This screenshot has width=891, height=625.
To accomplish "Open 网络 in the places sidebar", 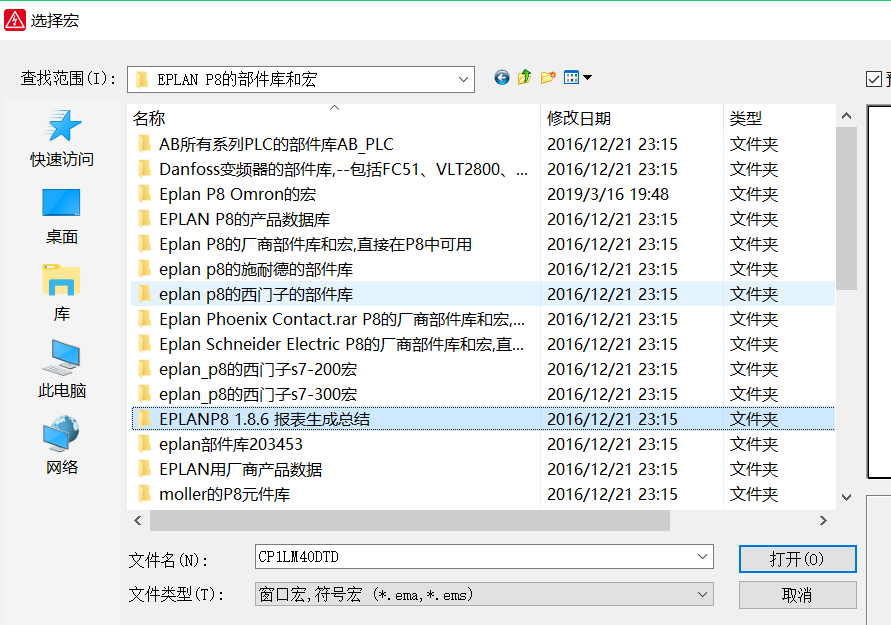I will [62, 446].
